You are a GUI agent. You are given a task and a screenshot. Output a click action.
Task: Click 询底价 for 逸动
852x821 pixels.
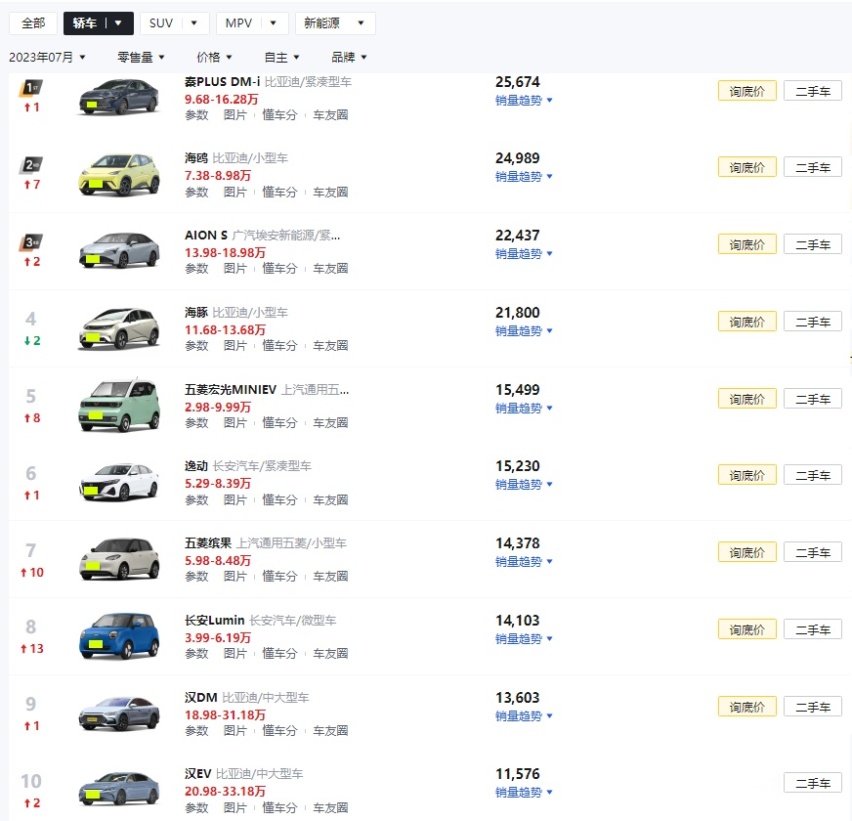747,475
